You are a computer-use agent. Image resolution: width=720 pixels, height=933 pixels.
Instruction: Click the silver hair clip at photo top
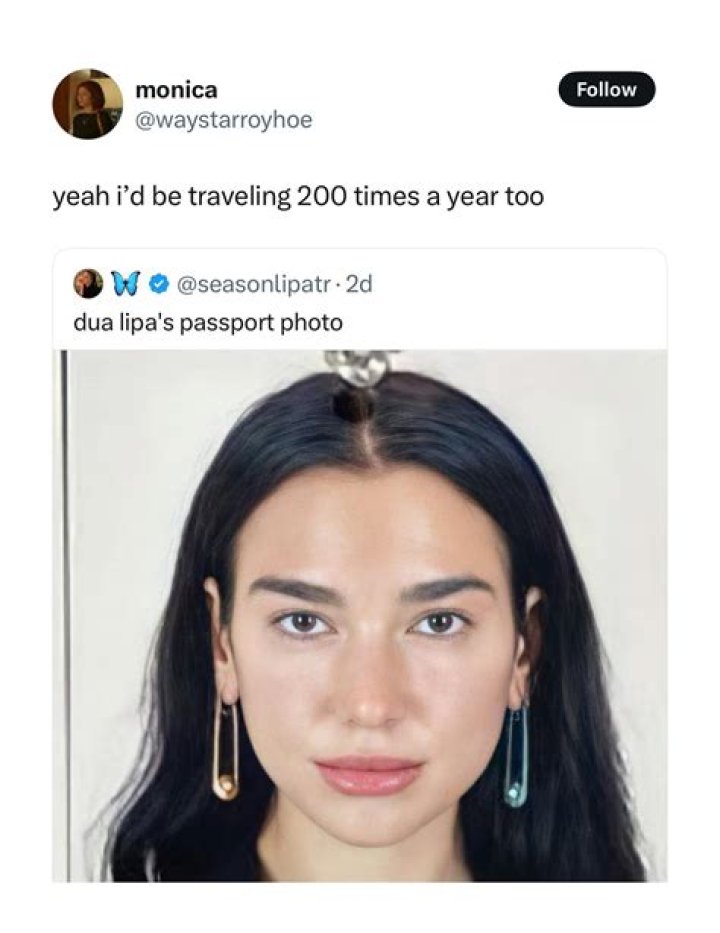click(x=361, y=367)
